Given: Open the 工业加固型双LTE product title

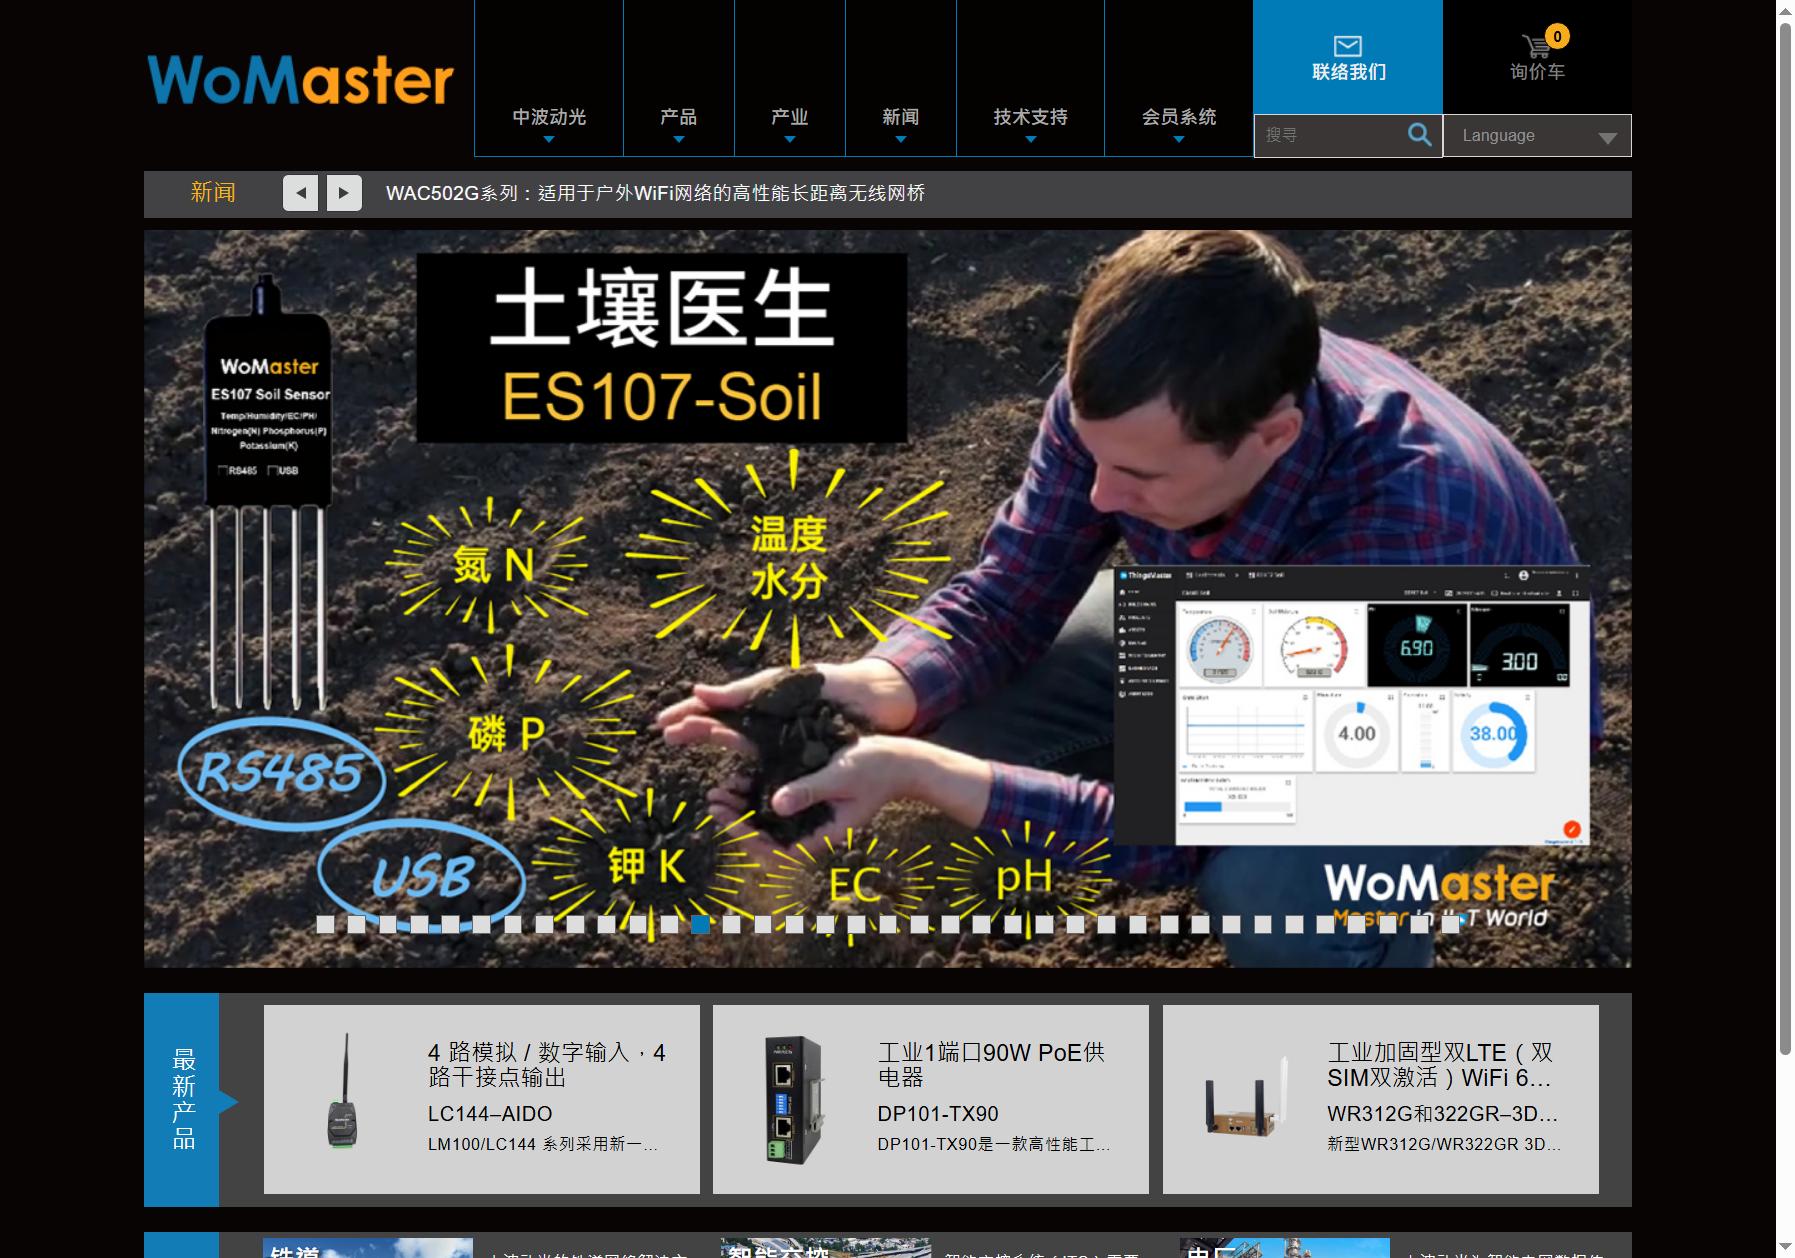Looking at the screenshot, I should pyautogui.click(x=1440, y=1064).
